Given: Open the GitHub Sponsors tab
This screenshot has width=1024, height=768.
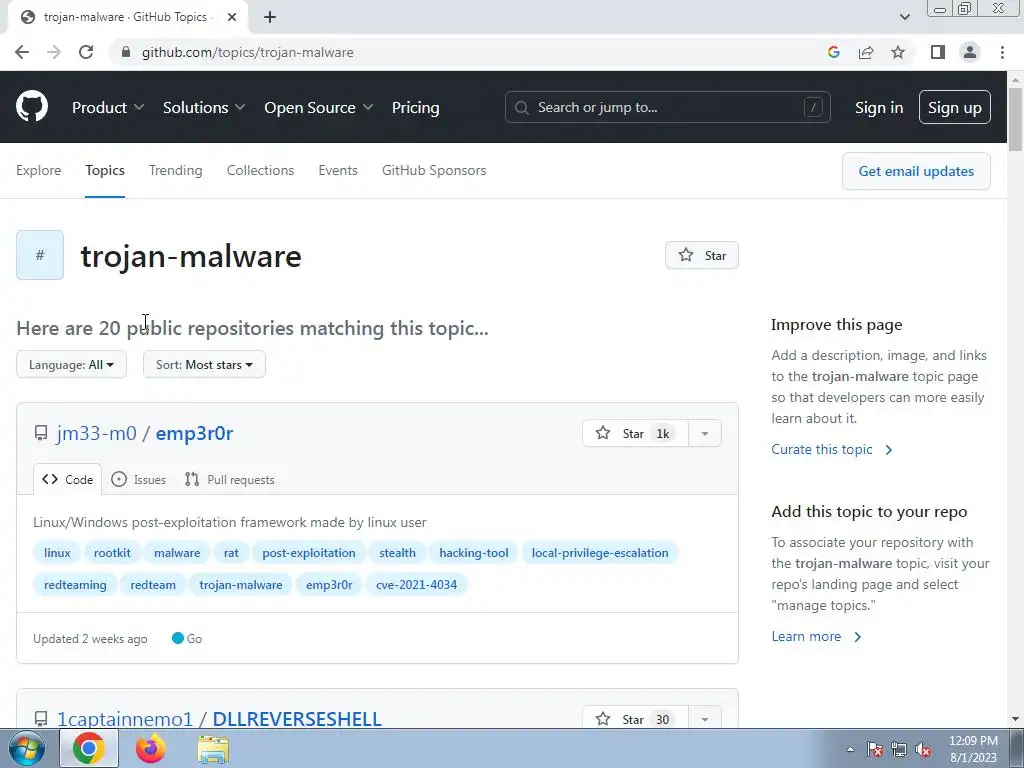Looking at the screenshot, I should click(434, 170).
